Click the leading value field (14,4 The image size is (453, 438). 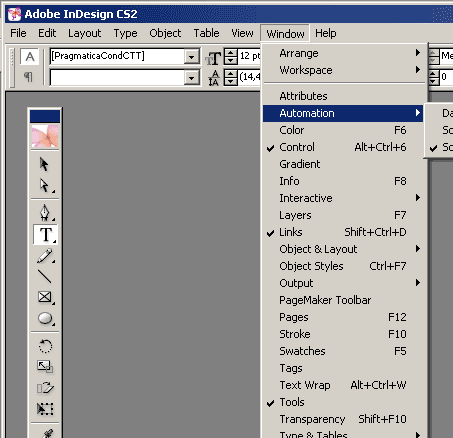tap(249, 77)
